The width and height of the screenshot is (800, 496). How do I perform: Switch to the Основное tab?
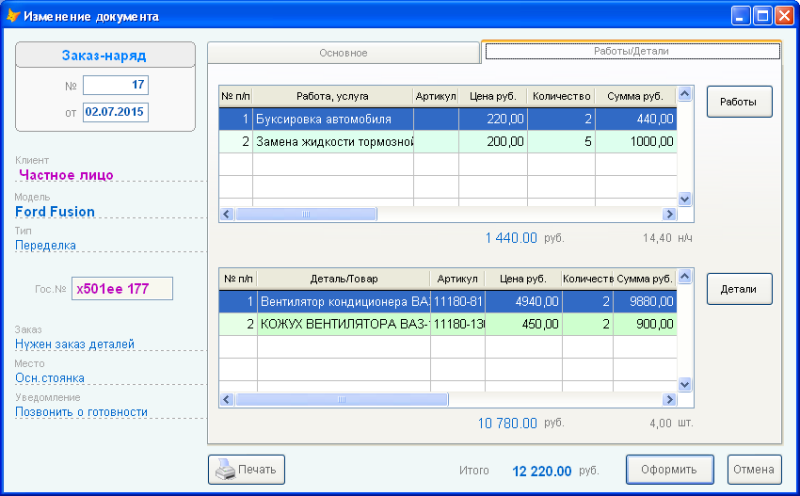click(343, 53)
